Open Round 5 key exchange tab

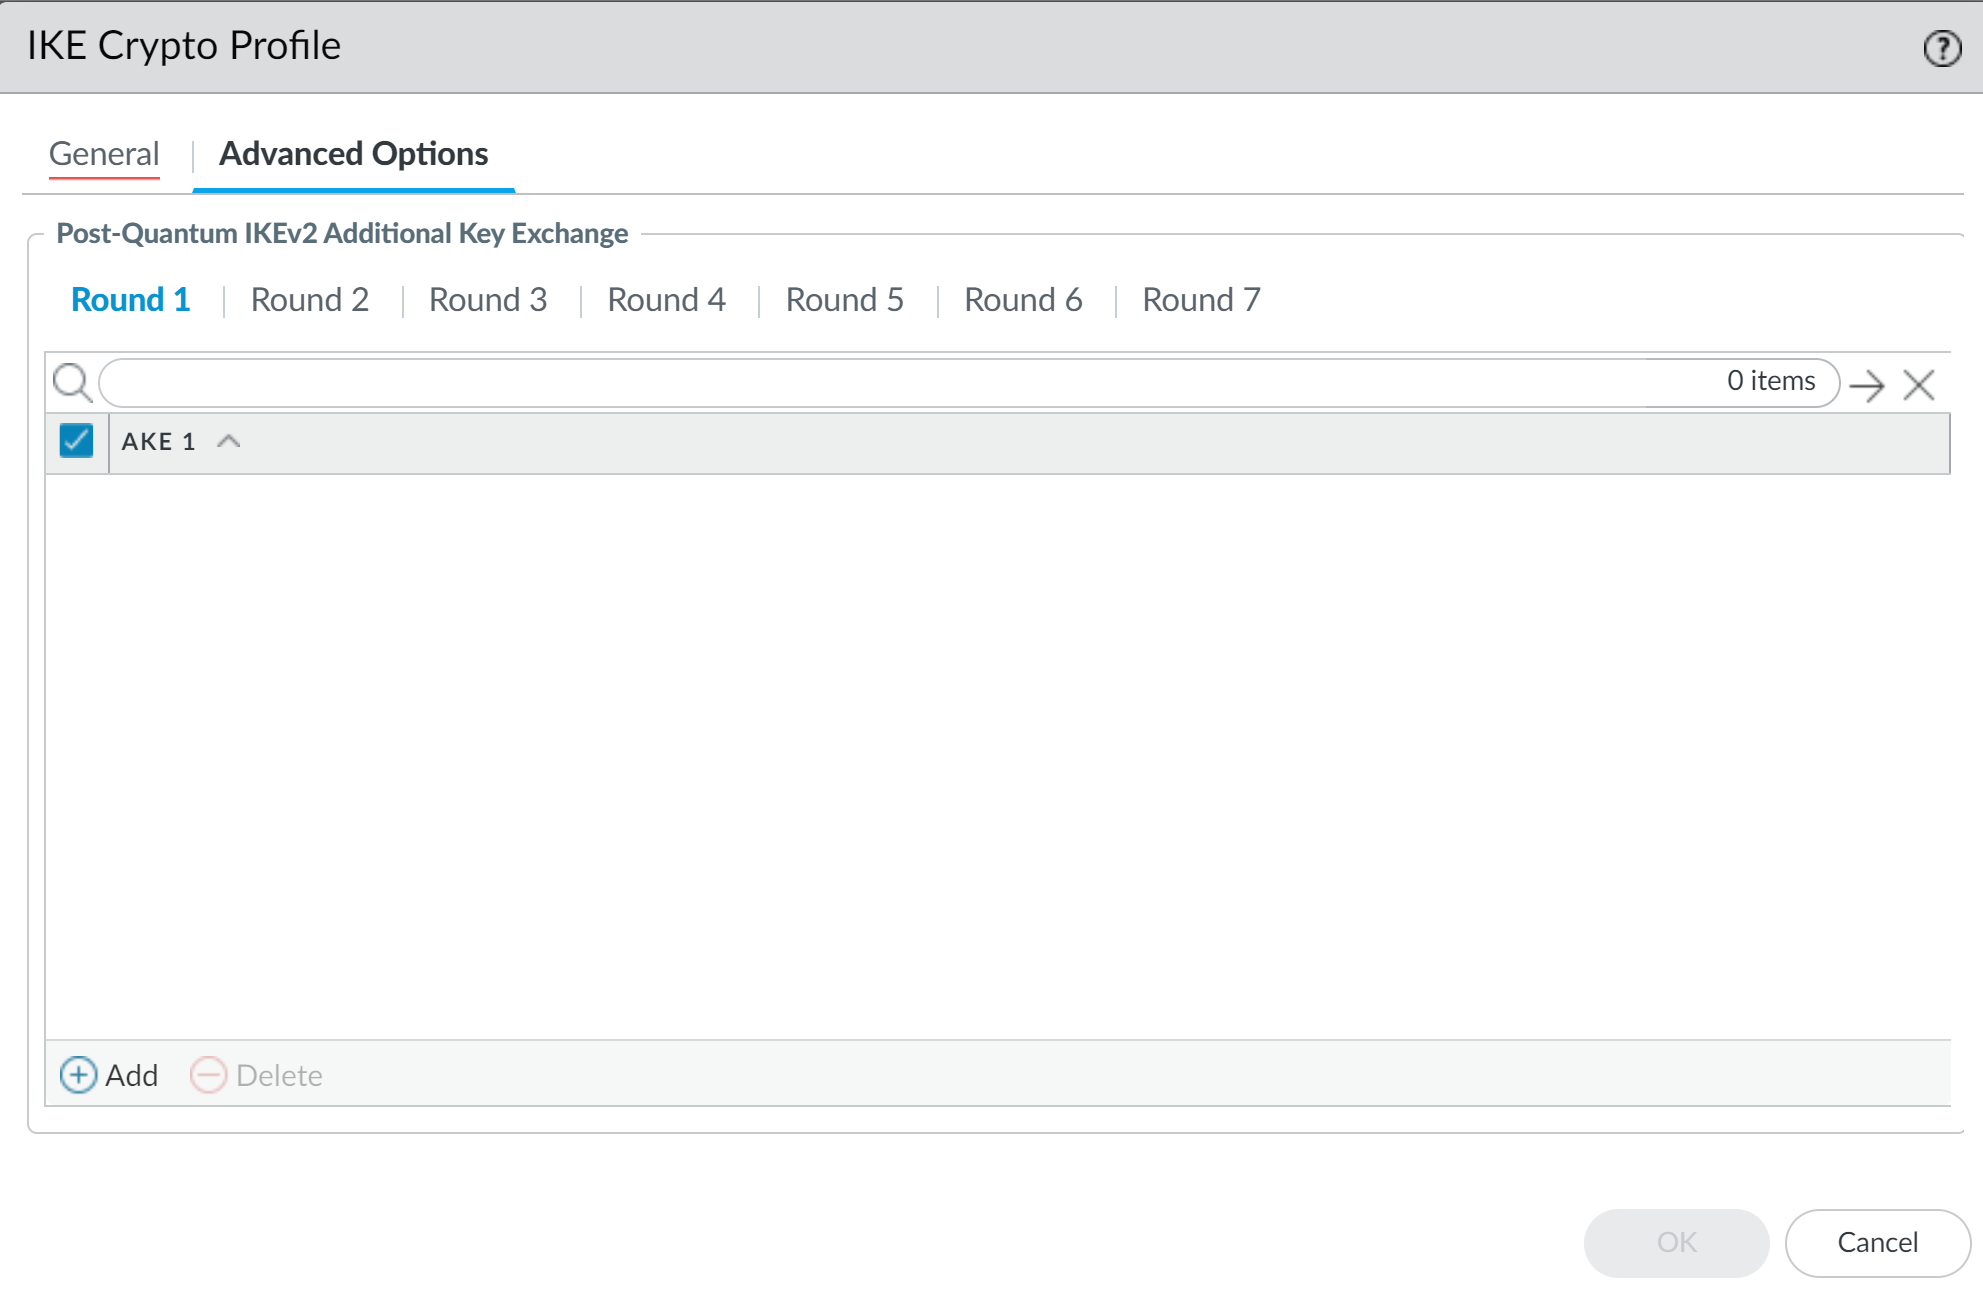coord(844,300)
